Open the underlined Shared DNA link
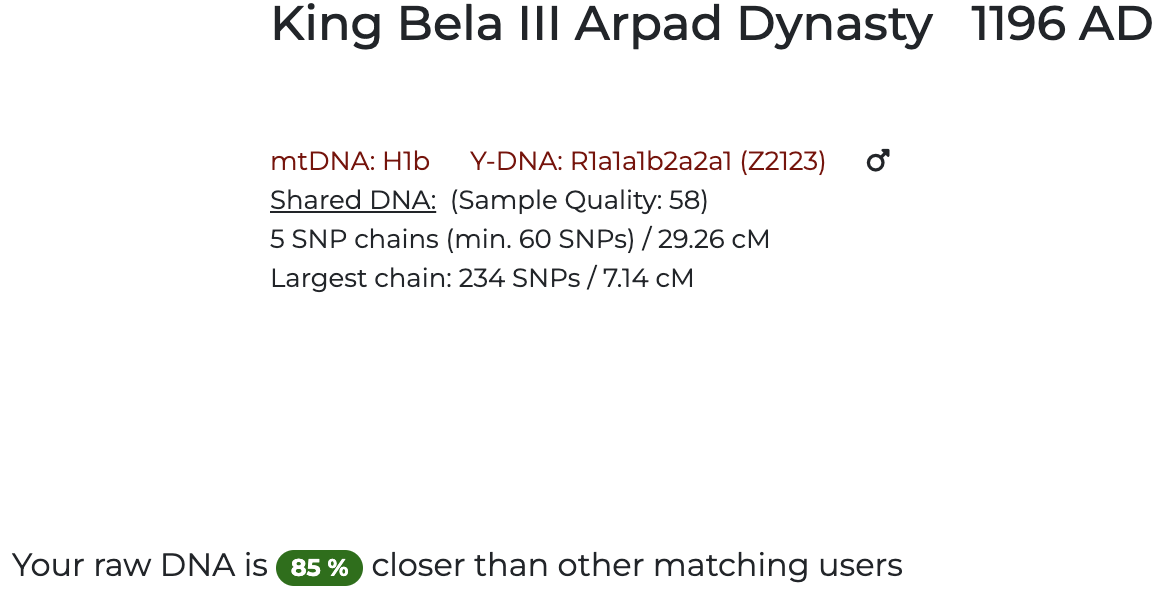The height and width of the screenshot is (610, 1172). (353, 200)
